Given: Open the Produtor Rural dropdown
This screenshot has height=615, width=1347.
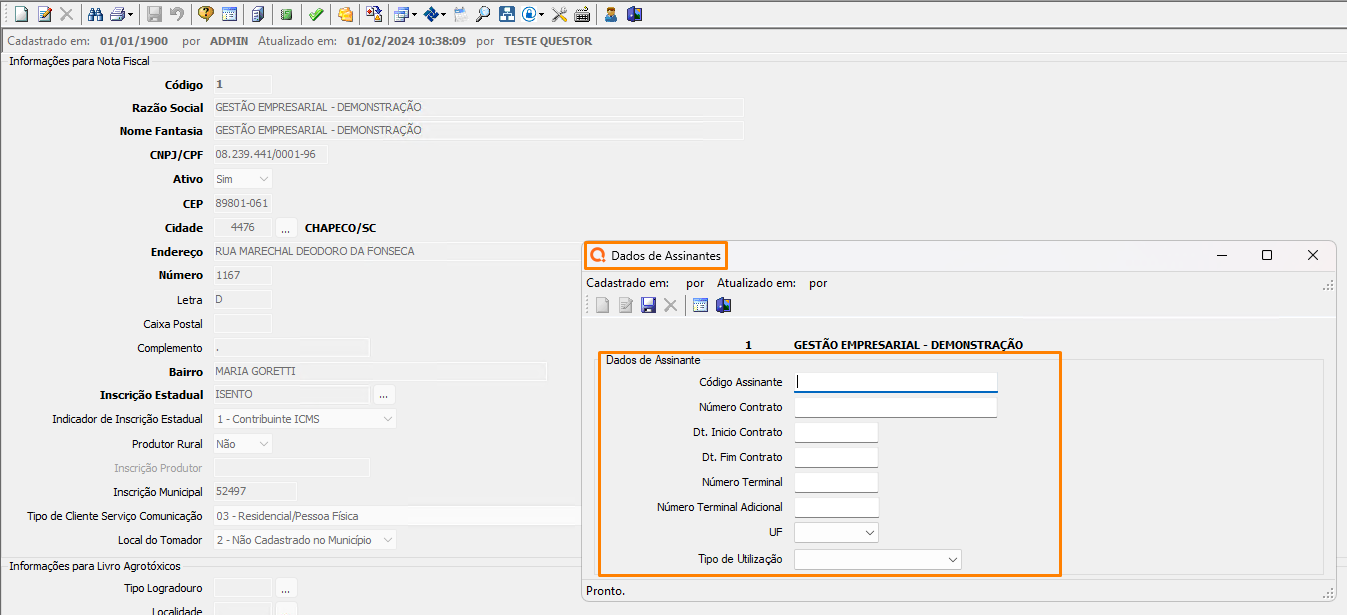Looking at the screenshot, I should (x=263, y=444).
